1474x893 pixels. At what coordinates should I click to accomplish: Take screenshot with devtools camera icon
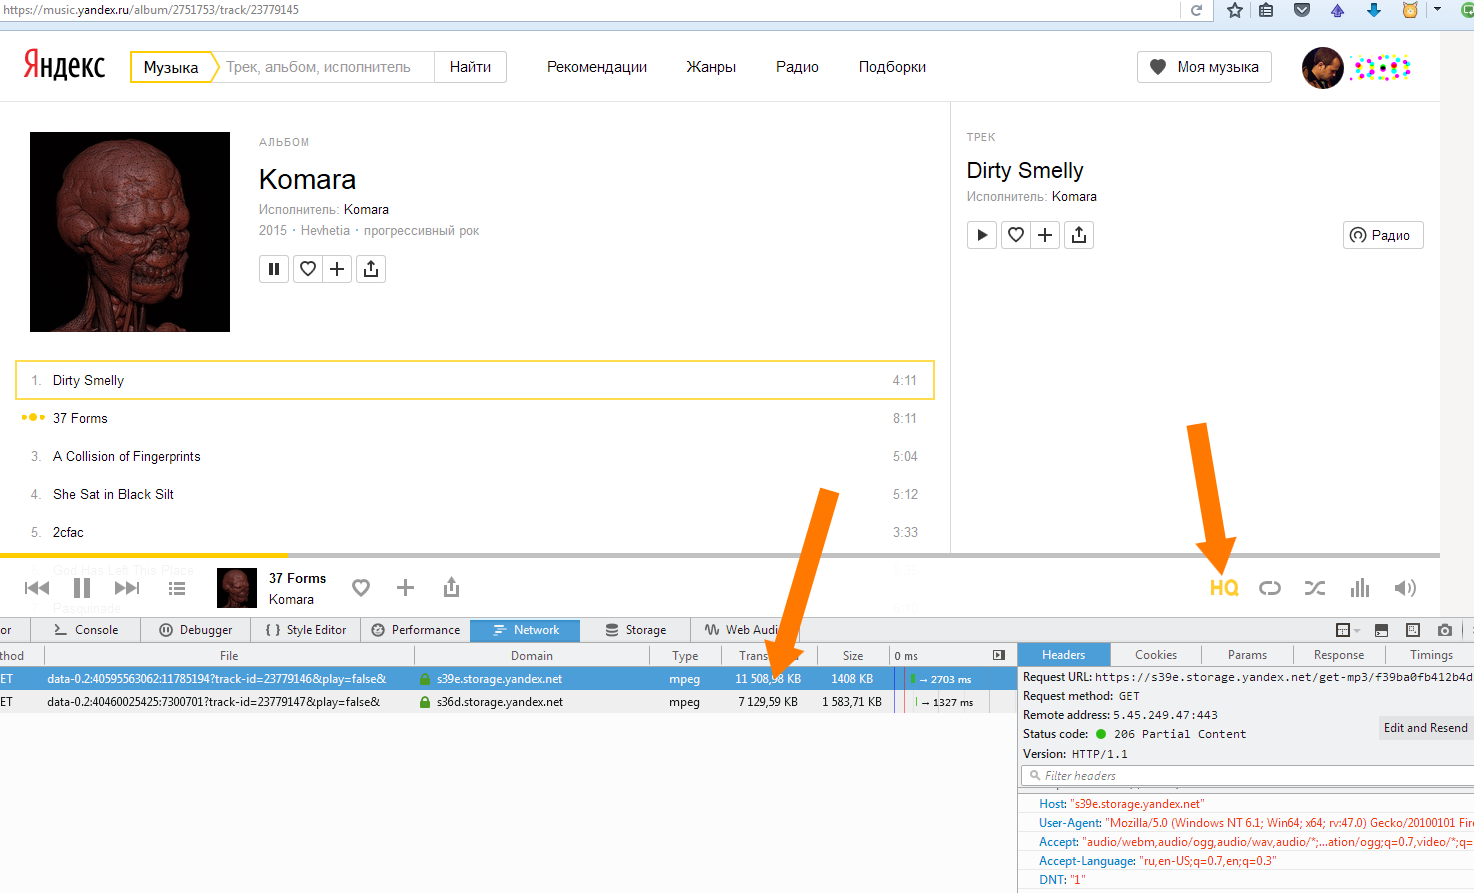tap(1445, 630)
